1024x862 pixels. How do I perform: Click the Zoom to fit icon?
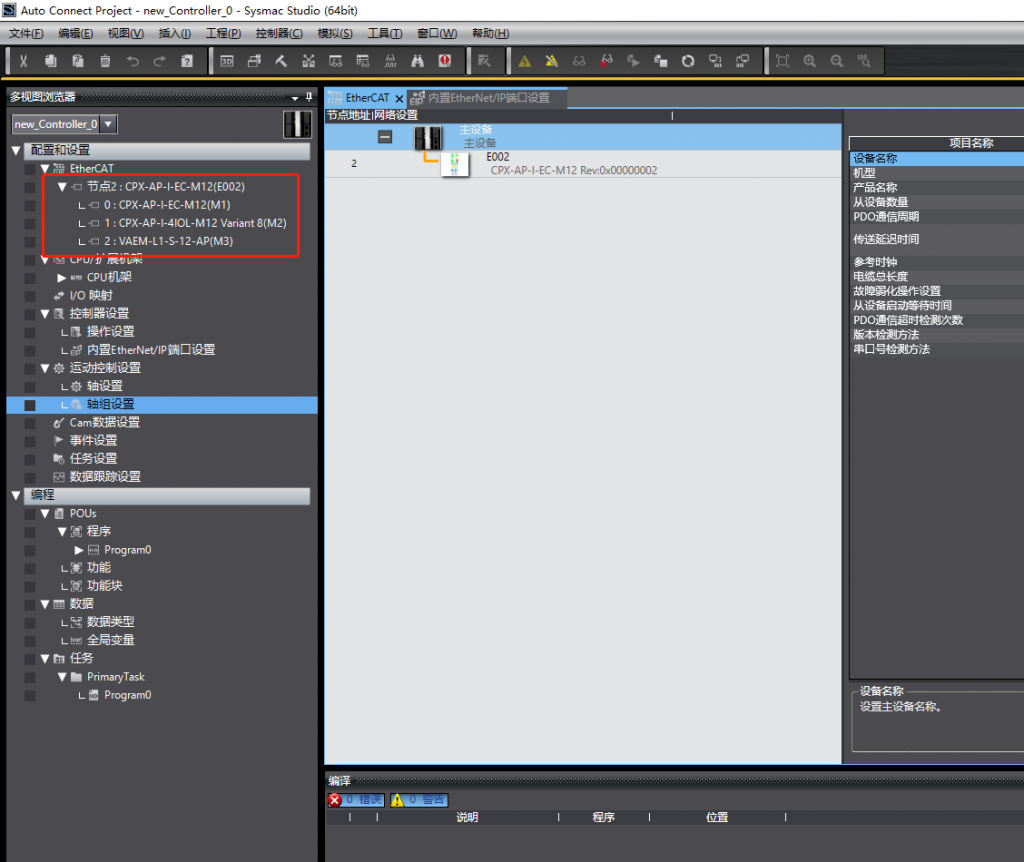(x=782, y=61)
